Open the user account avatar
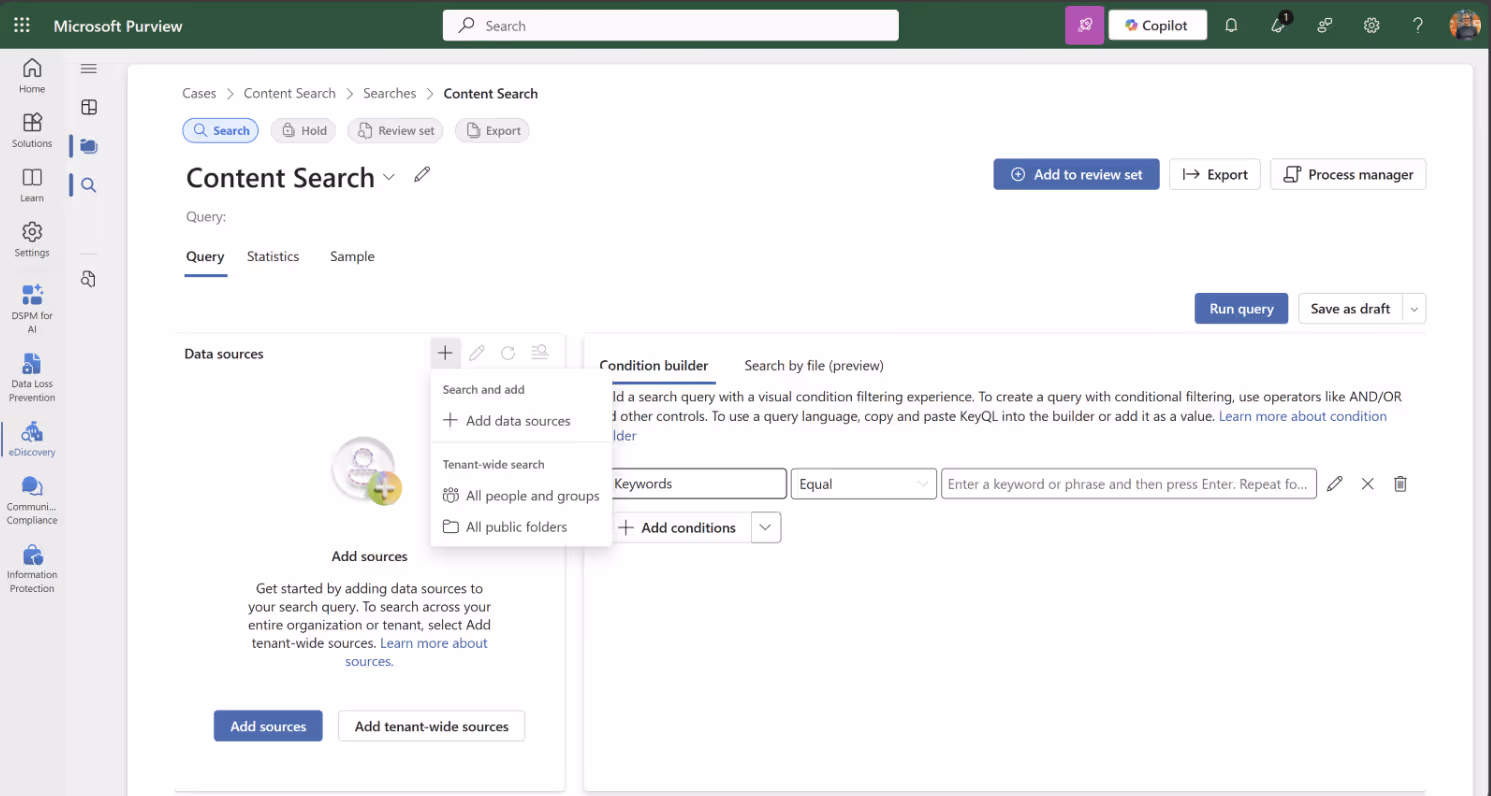Viewport: 1491px width, 796px height. [x=1465, y=25]
